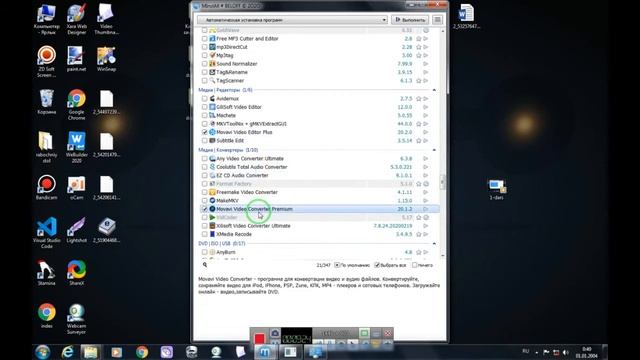This screenshot has height=360, width=640.
Task: Open Visual Studio Code desktop shortcut
Action: 47,233
